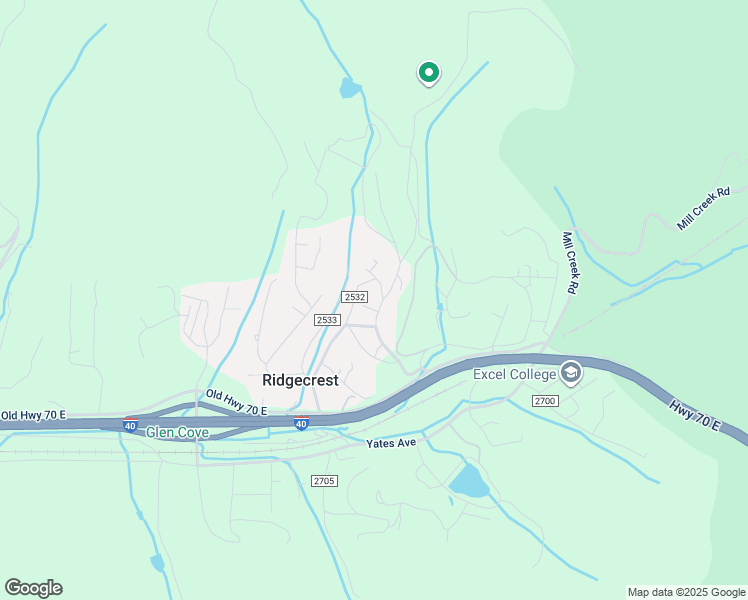
Task: Click the Yates Ave street label
Action: click(391, 443)
